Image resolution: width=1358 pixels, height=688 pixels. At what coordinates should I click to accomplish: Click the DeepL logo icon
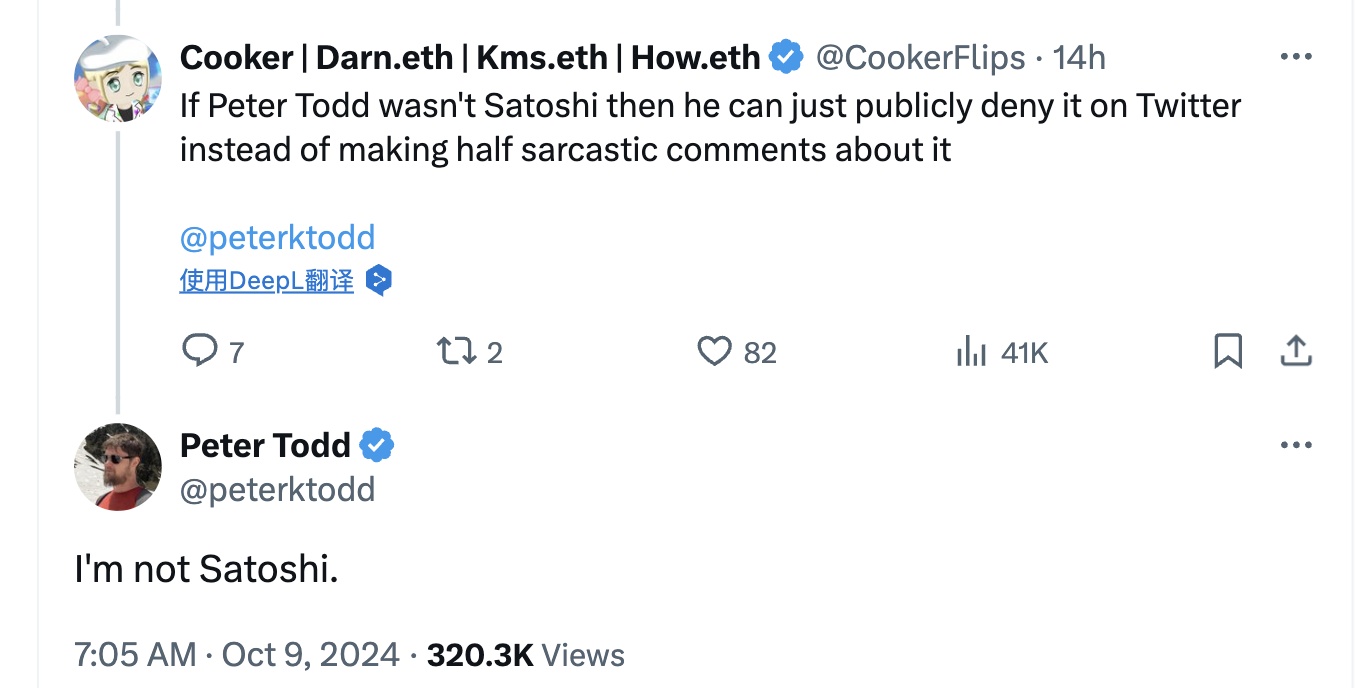tap(378, 281)
